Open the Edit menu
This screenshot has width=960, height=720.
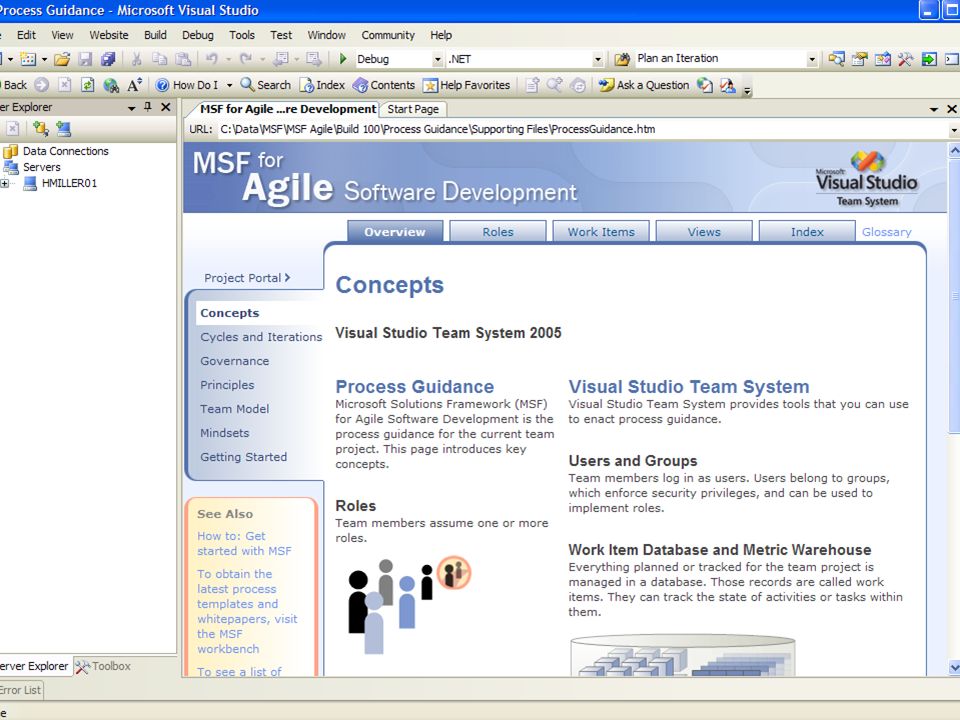pos(26,35)
